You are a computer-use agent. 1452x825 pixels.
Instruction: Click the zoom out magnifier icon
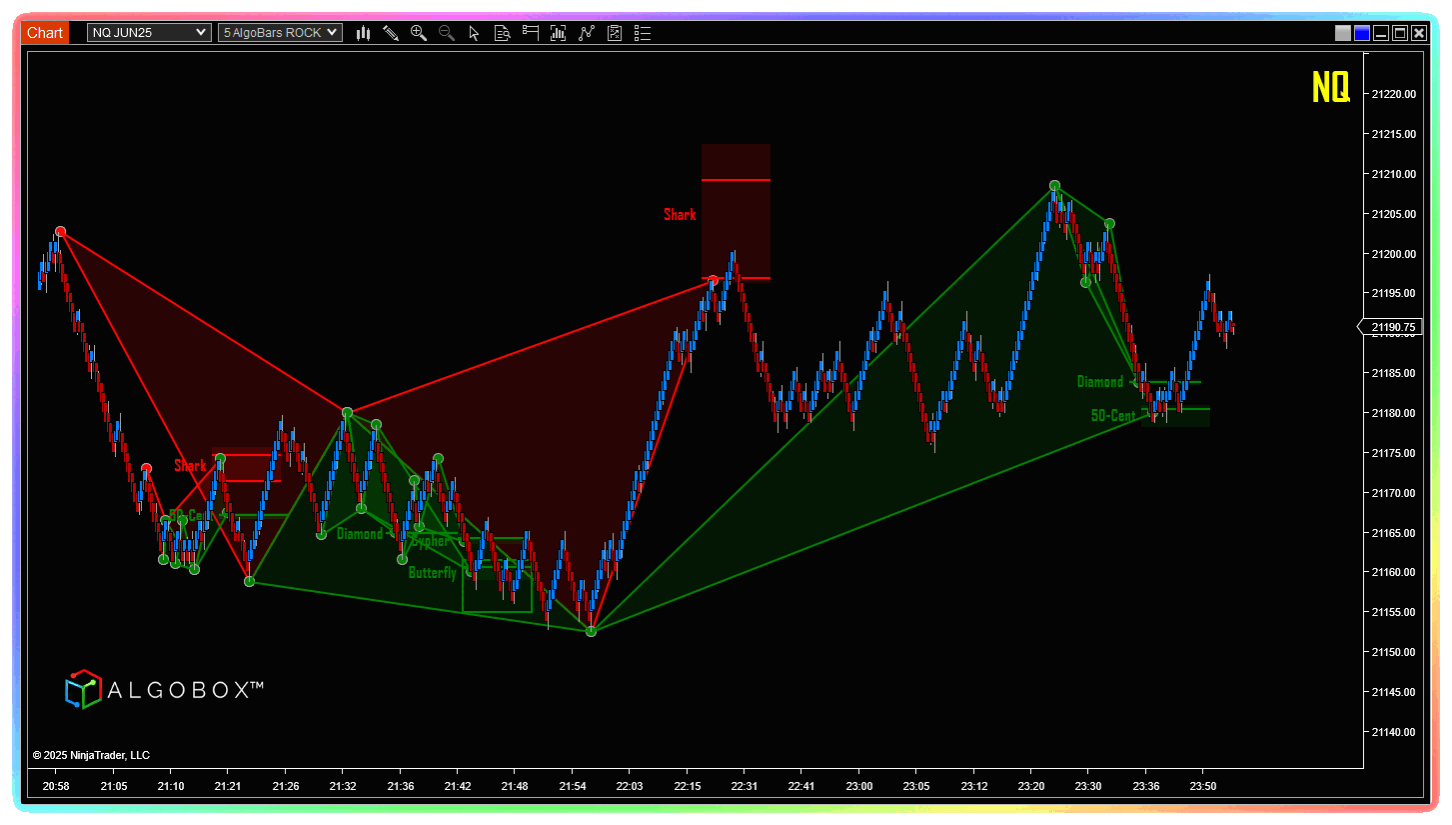click(447, 33)
